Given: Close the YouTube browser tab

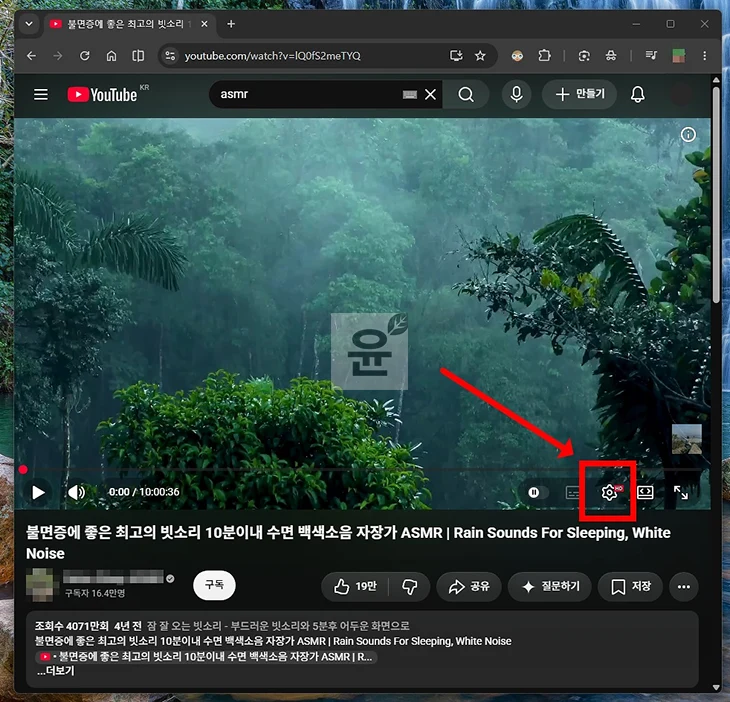Looking at the screenshot, I should coord(204,24).
